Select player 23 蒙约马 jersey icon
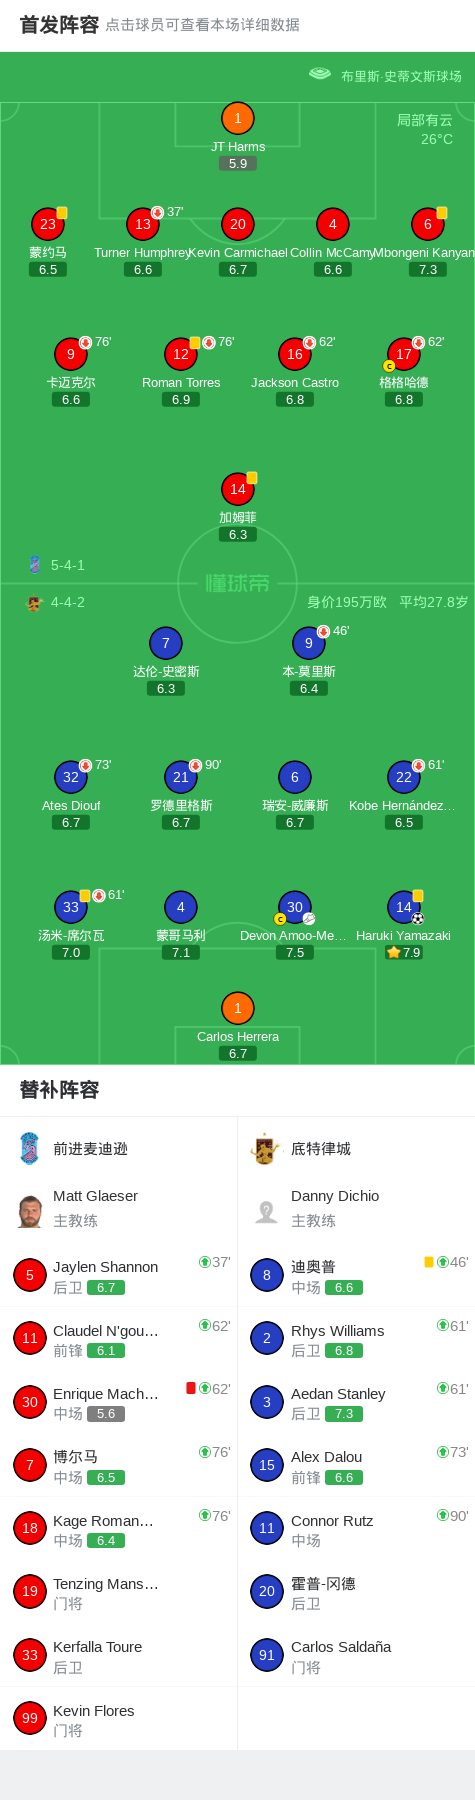The width and height of the screenshot is (475, 1800). [x=48, y=224]
